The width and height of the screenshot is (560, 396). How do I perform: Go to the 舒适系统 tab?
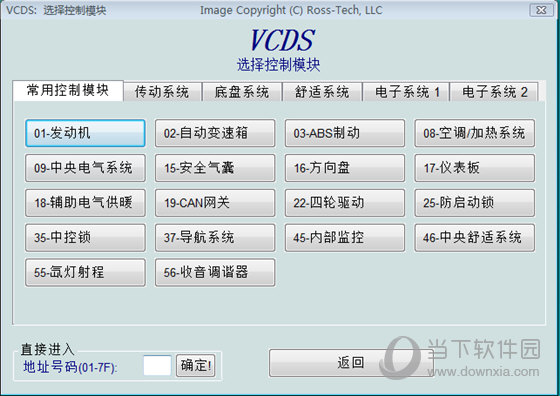322,92
